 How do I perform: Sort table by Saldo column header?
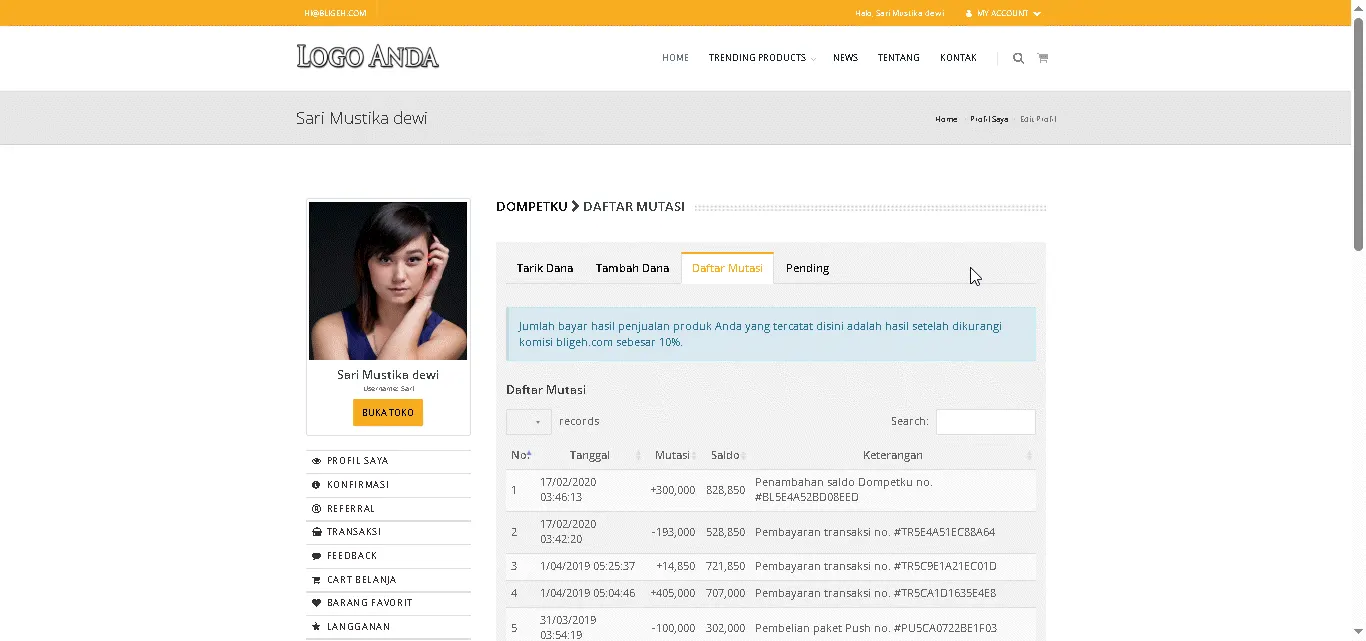[x=725, y=455]
